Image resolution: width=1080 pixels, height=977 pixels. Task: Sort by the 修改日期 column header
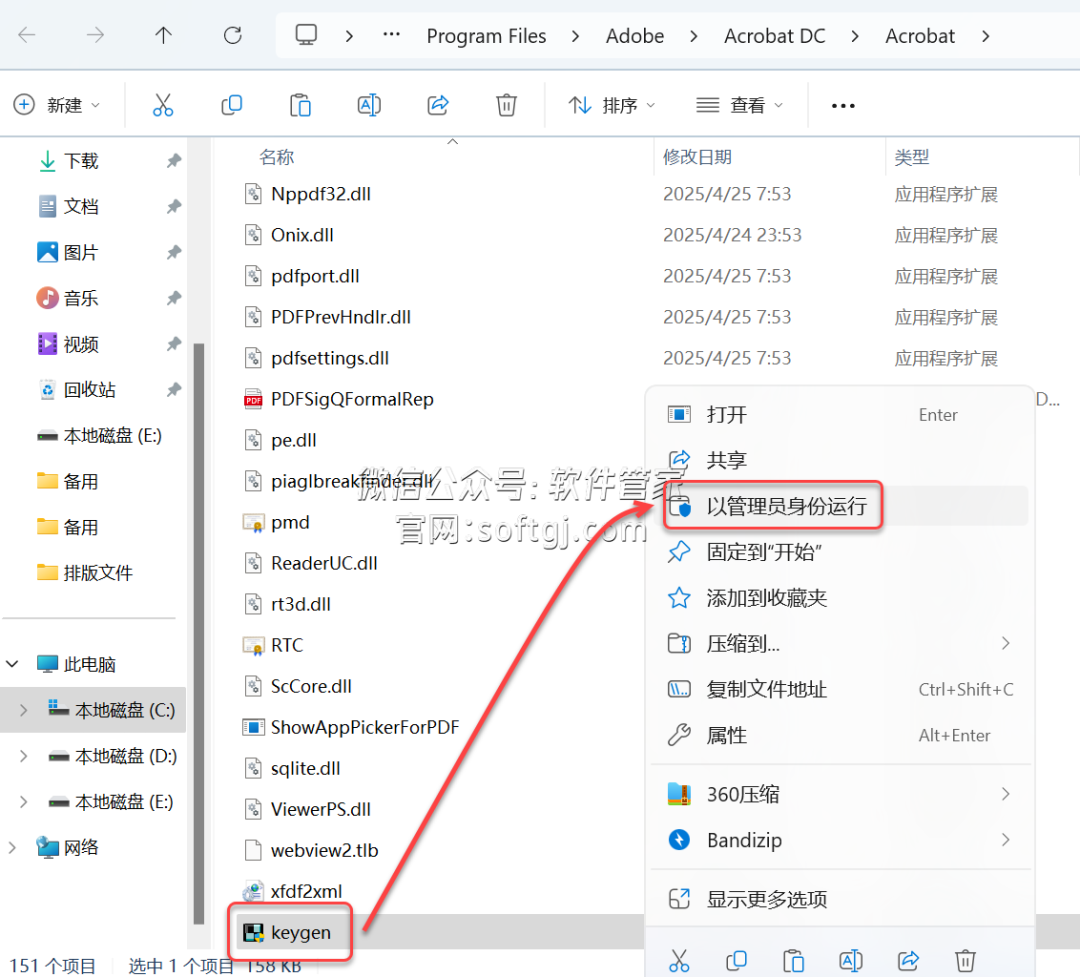point(697,157)
